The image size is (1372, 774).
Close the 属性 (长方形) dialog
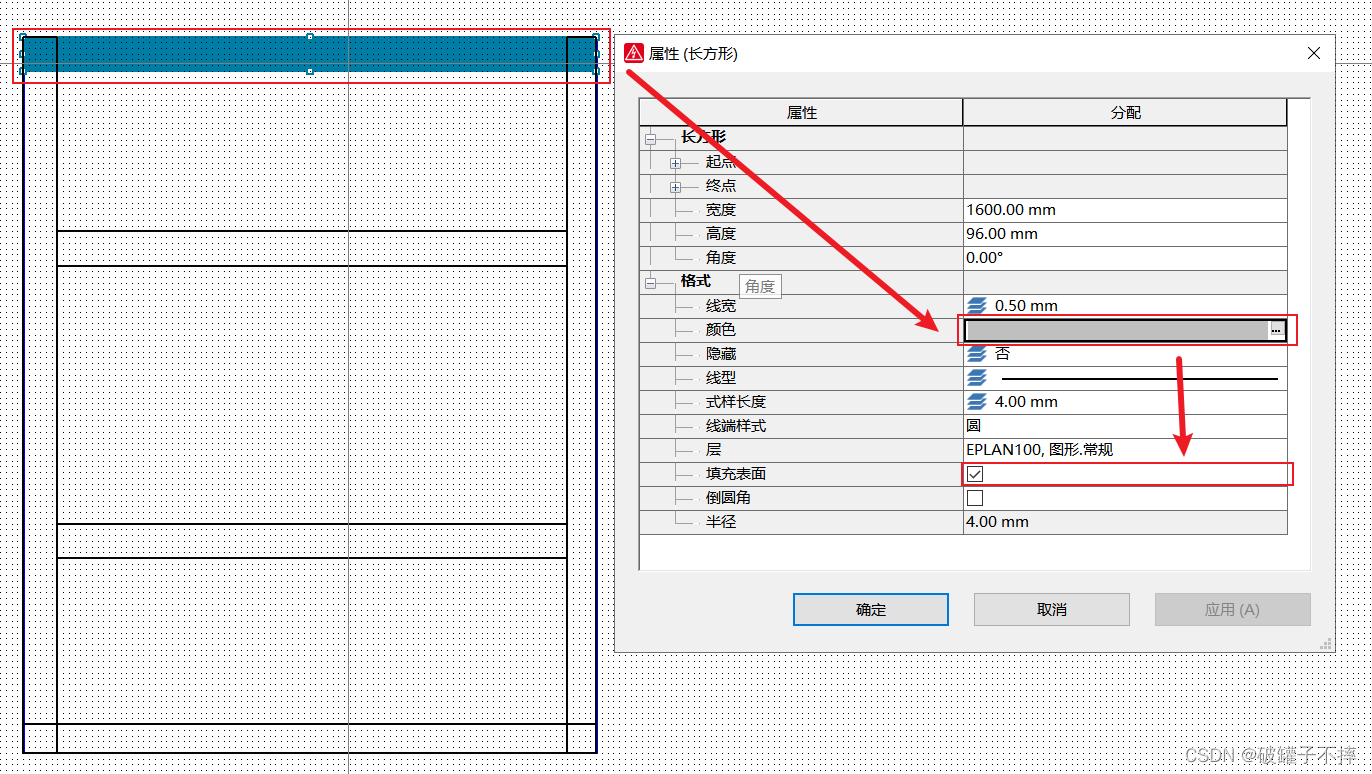1314,53
